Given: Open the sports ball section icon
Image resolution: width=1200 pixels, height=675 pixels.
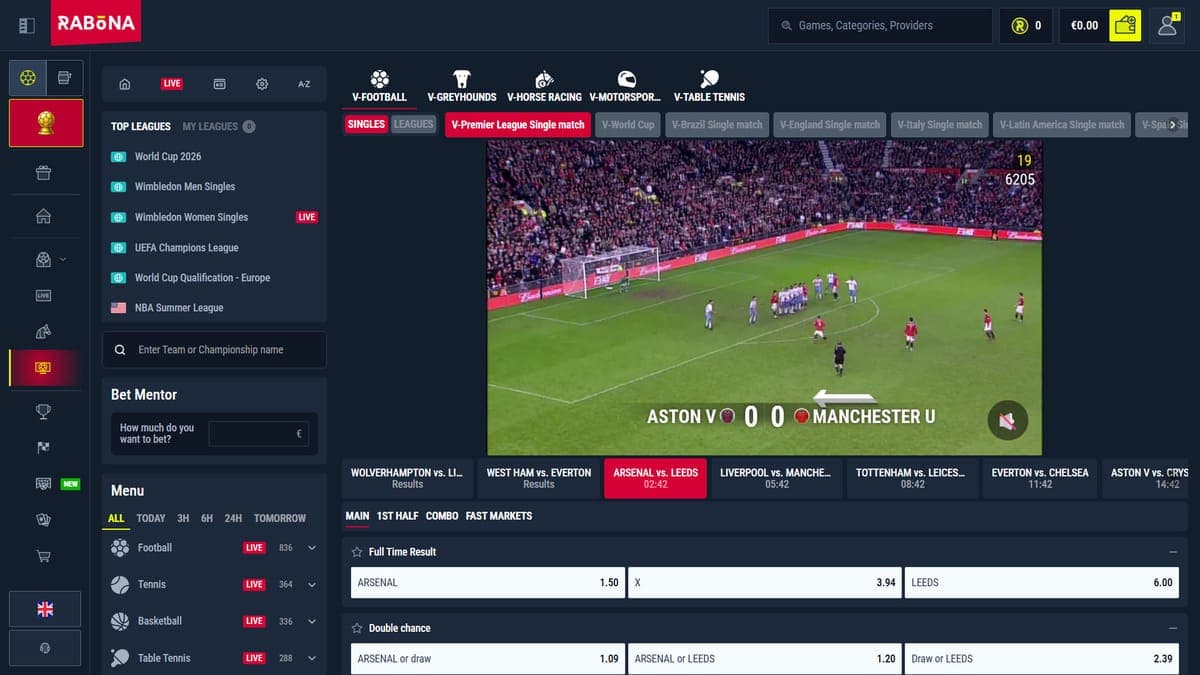Looking at the screenshot, I should click(28, 77).
